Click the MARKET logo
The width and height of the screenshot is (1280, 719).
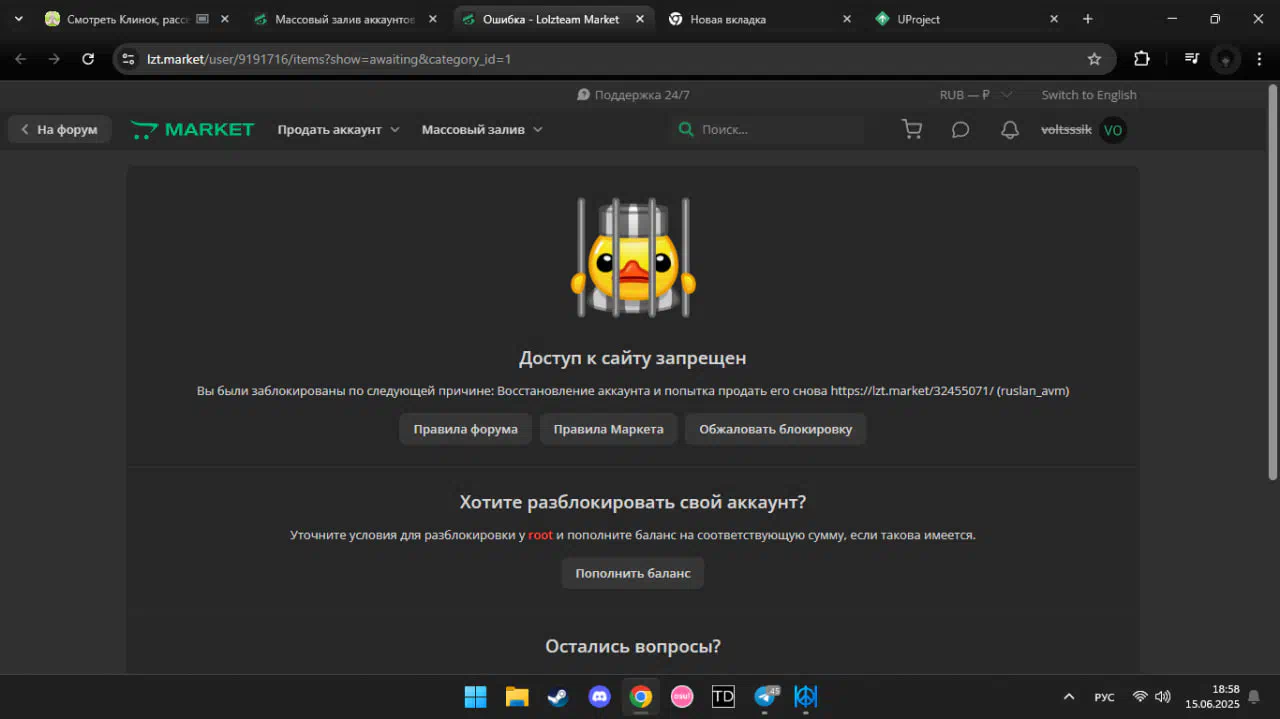[x=192, y=129]
